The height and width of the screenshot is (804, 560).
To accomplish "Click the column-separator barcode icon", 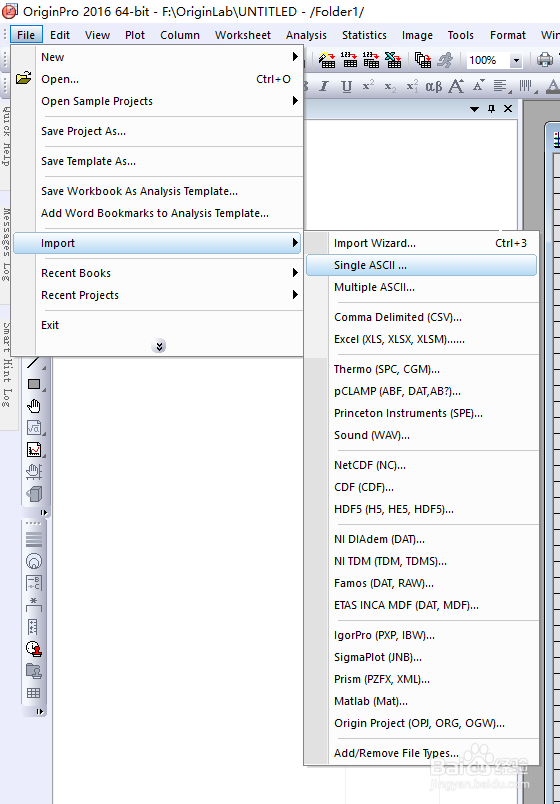I will pyautogui.click(x=526, y=86).
